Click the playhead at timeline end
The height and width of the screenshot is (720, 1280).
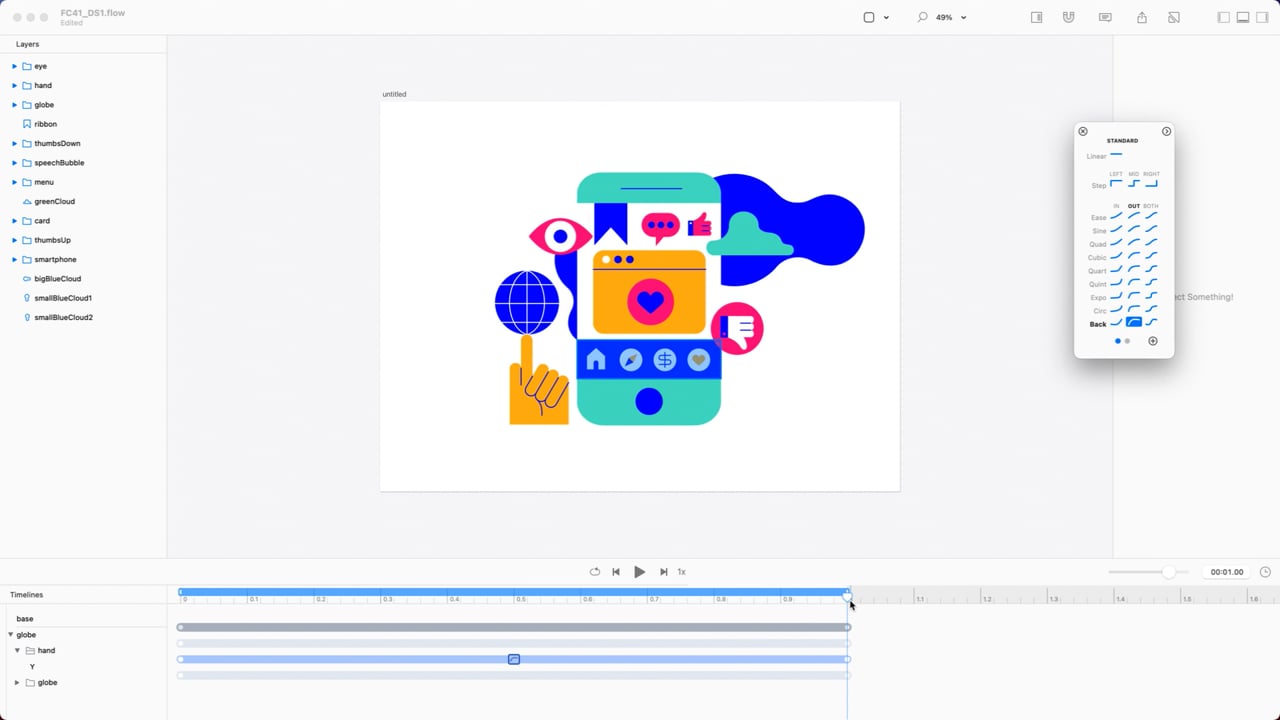[x=847, y=595]
